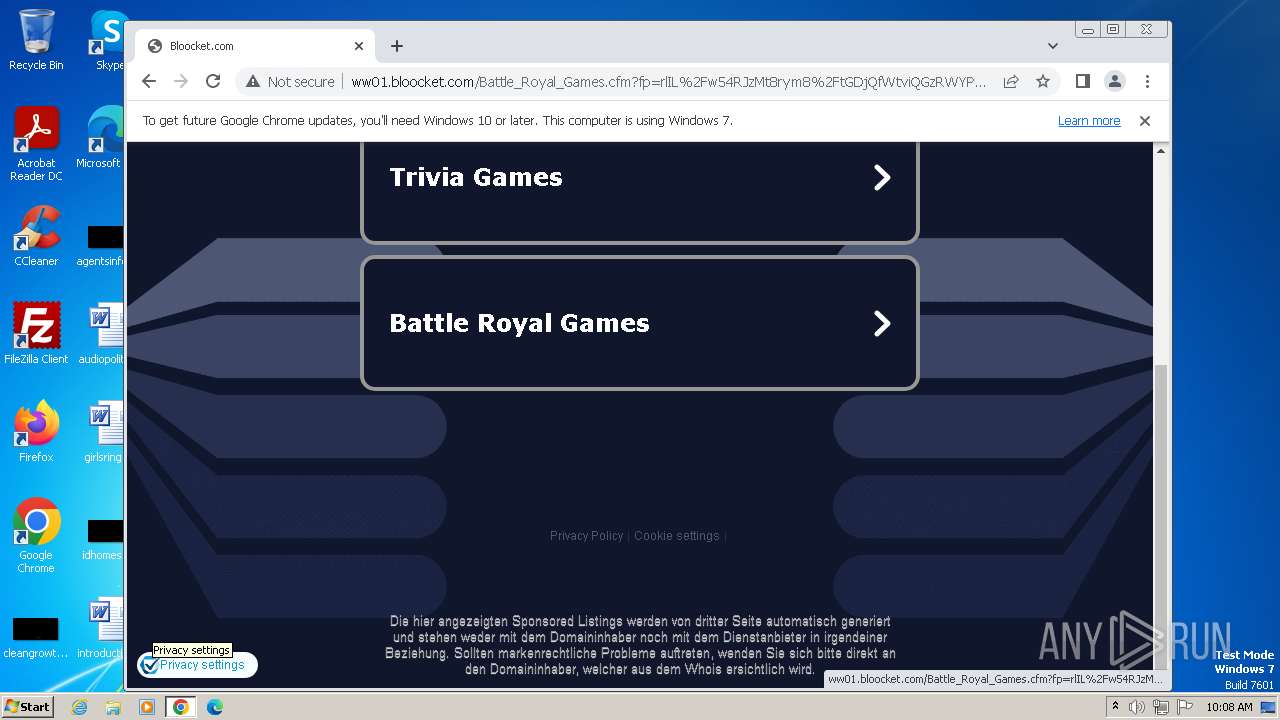The width and height of the screenshot is (1280, 720).
Task: Open the Chrome profile menu
Action: (1115, 81)
